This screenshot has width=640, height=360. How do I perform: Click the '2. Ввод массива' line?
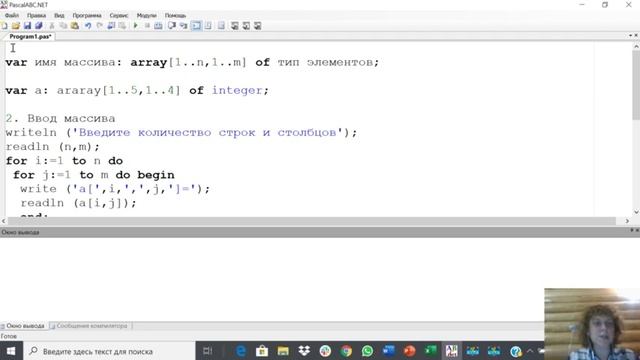[x=60, y=118]
